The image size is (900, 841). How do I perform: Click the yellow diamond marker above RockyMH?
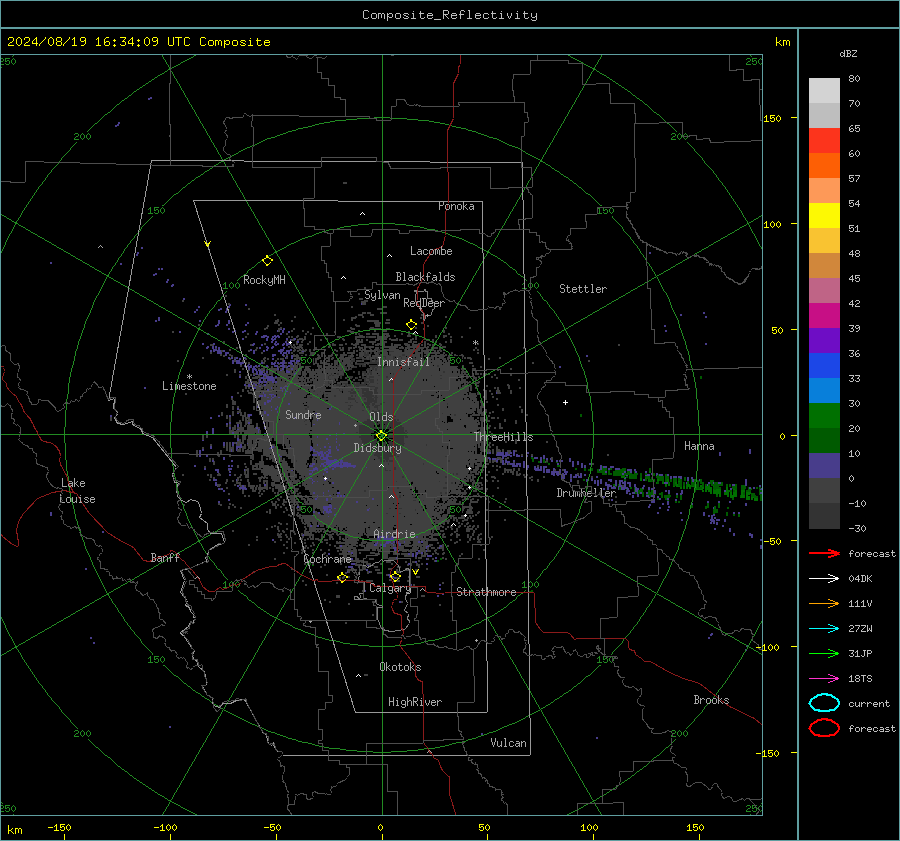pos(267,261)
